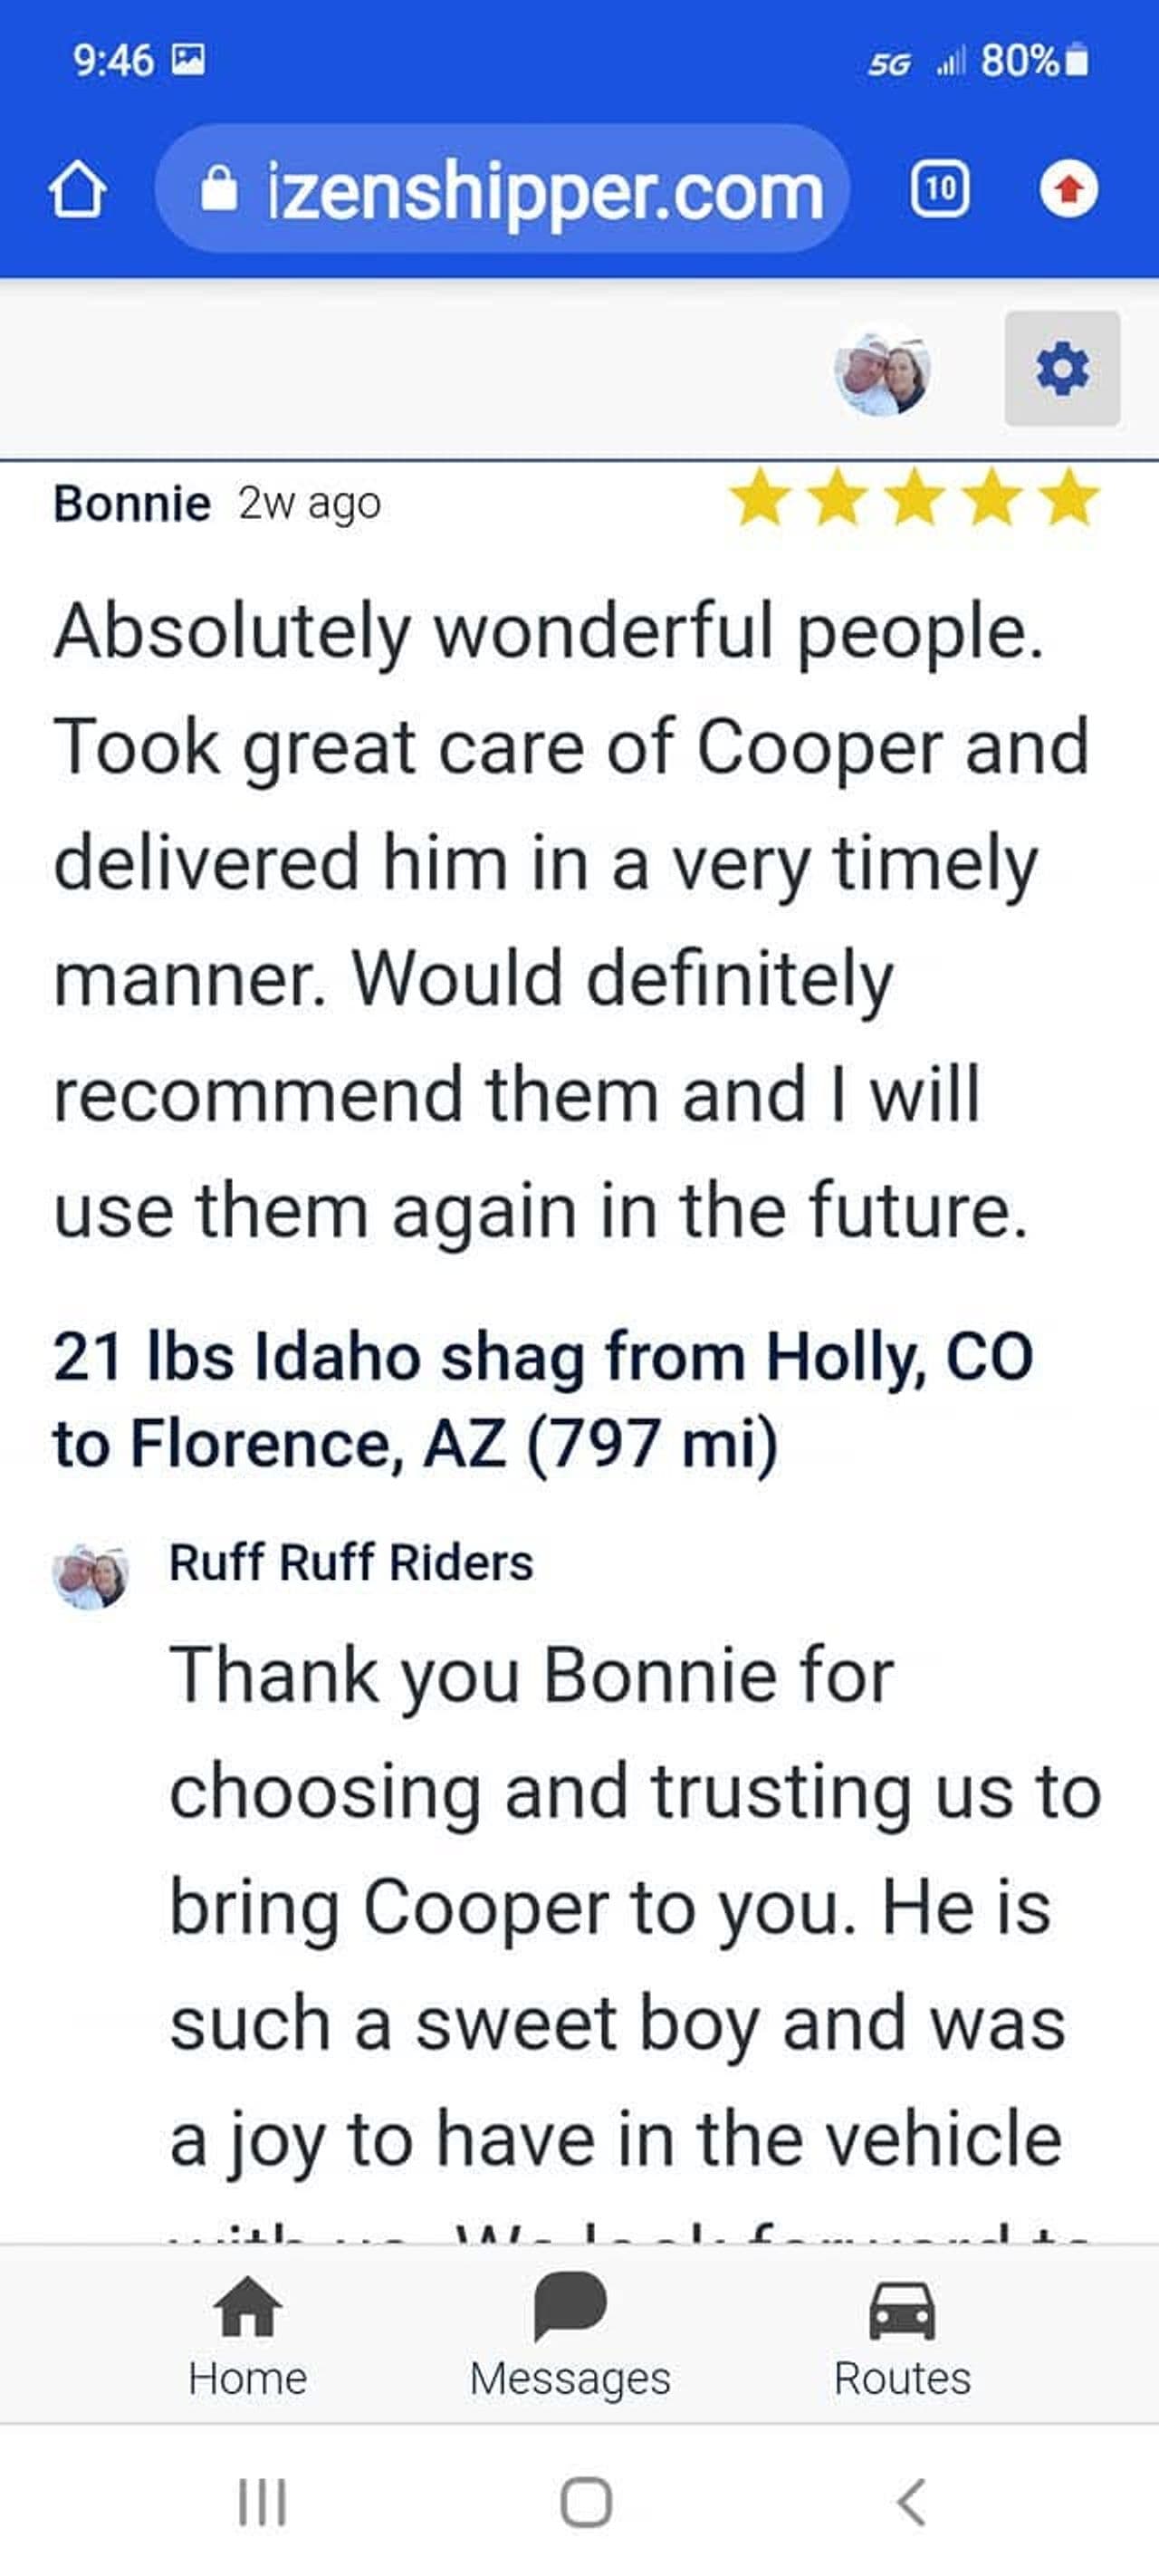Tap the five-star rating on Bonnie's review

pos(915,498)
